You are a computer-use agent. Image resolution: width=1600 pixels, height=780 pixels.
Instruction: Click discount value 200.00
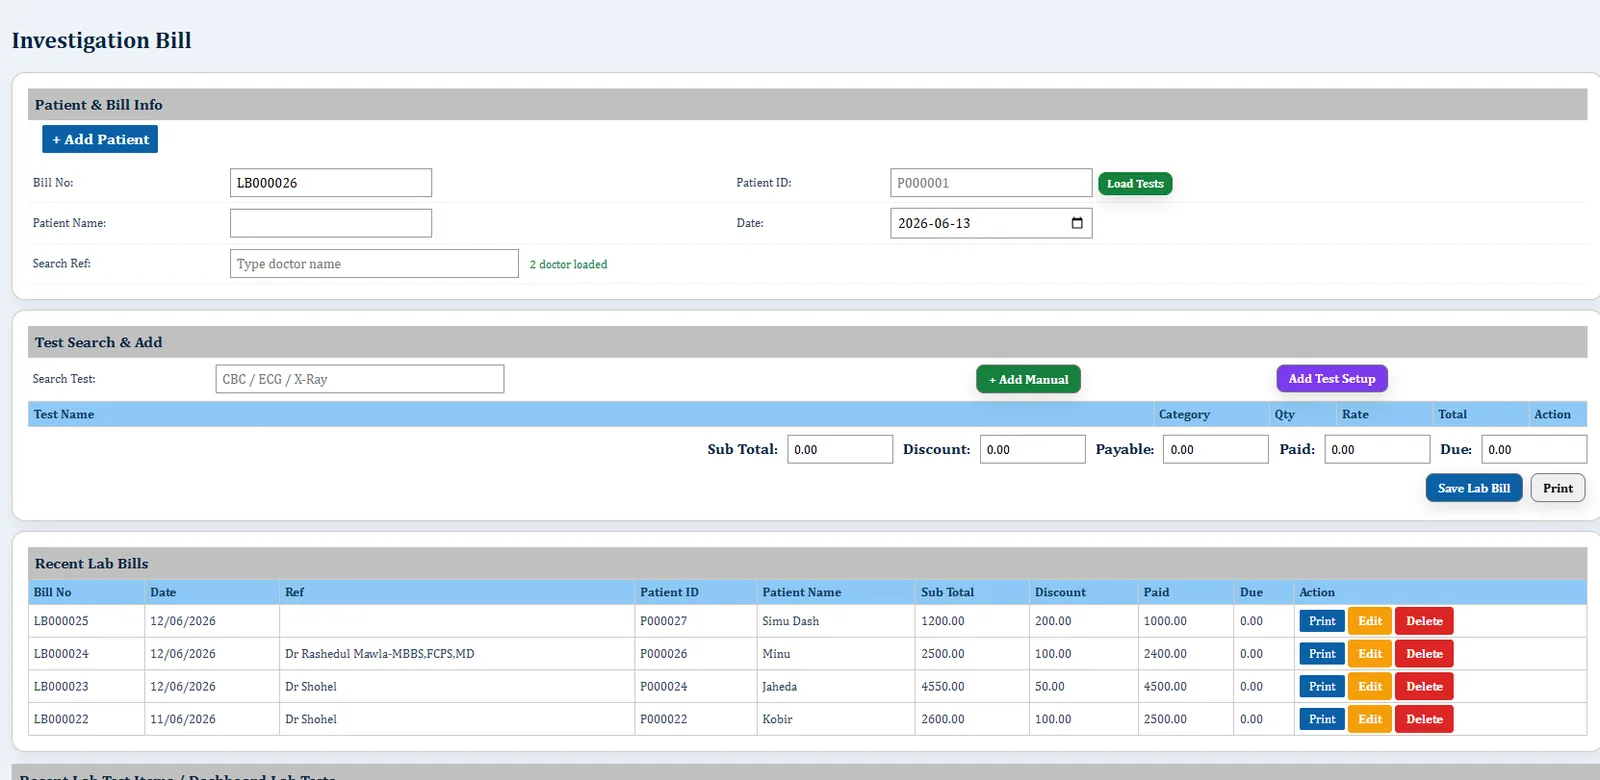point(1052,621)
